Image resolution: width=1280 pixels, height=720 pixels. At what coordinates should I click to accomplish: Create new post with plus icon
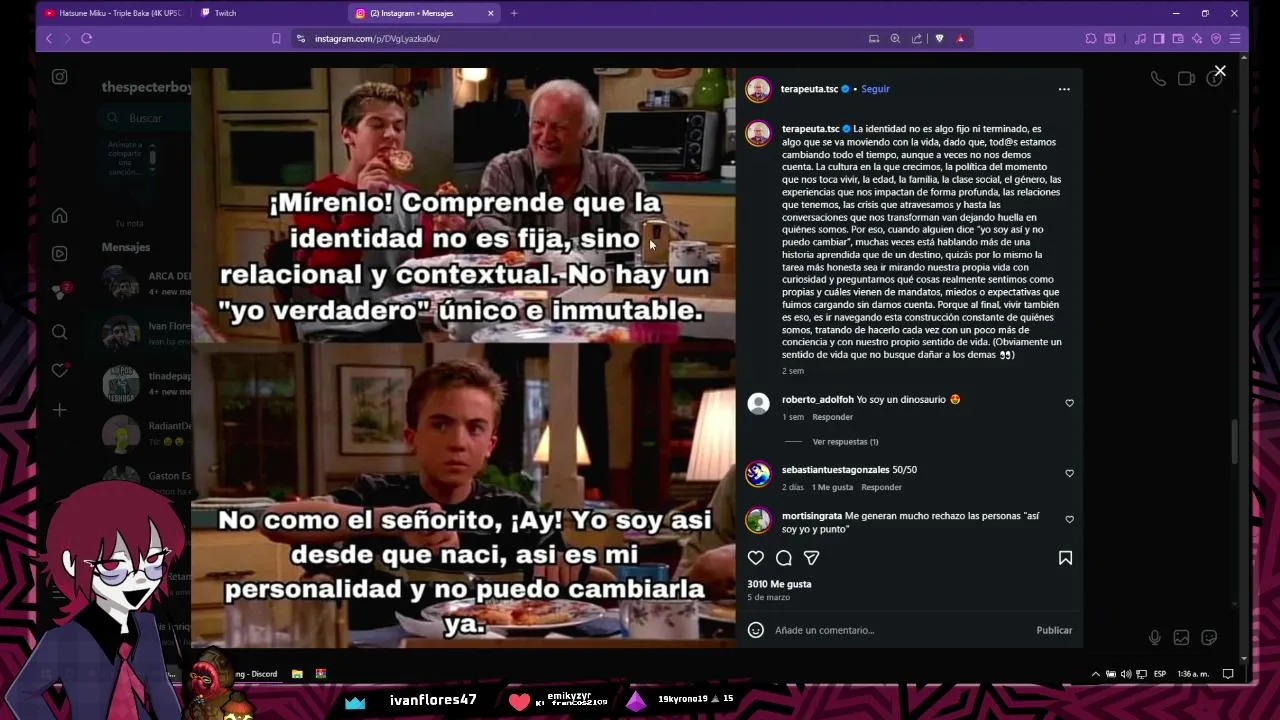pos(60,410)
